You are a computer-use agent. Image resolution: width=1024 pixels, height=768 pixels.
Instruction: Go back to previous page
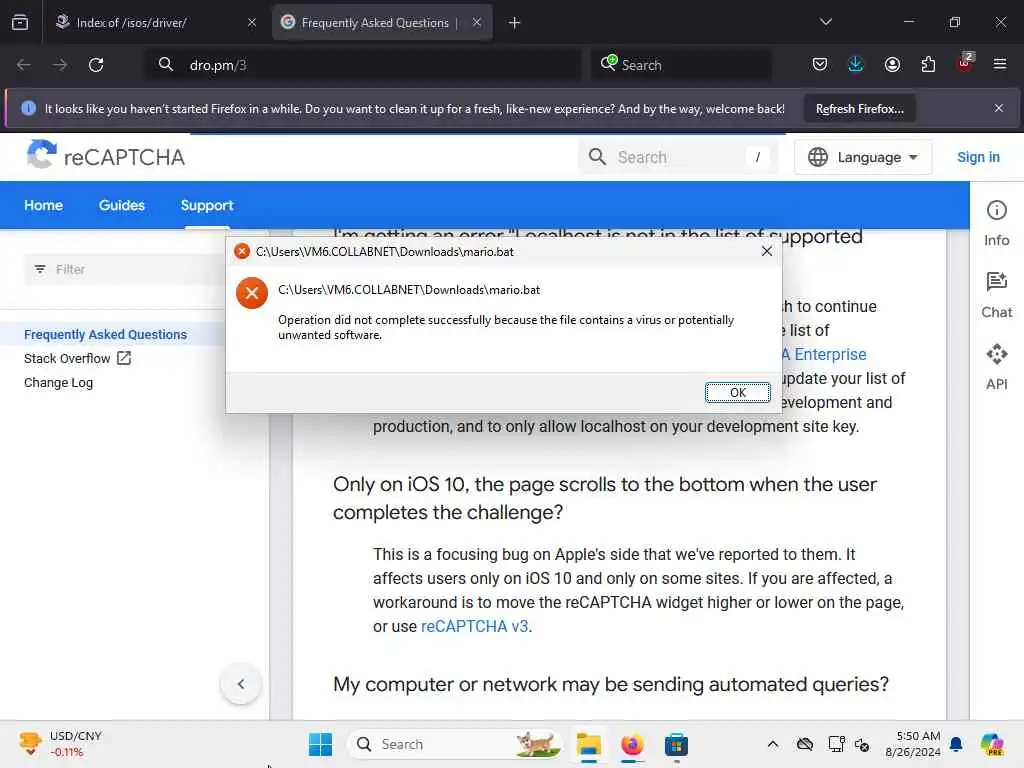[24, 65]
